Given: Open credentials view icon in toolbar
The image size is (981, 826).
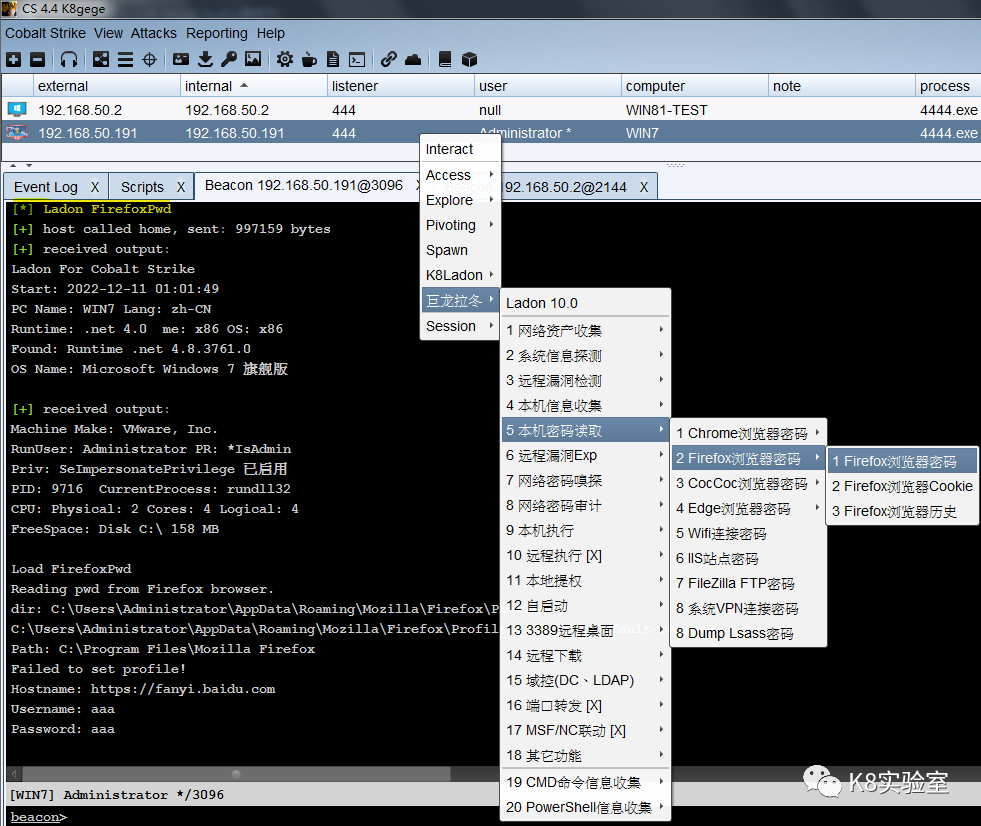Looking at the screenshot, I should pyautogui.click(x=181, y=59).
